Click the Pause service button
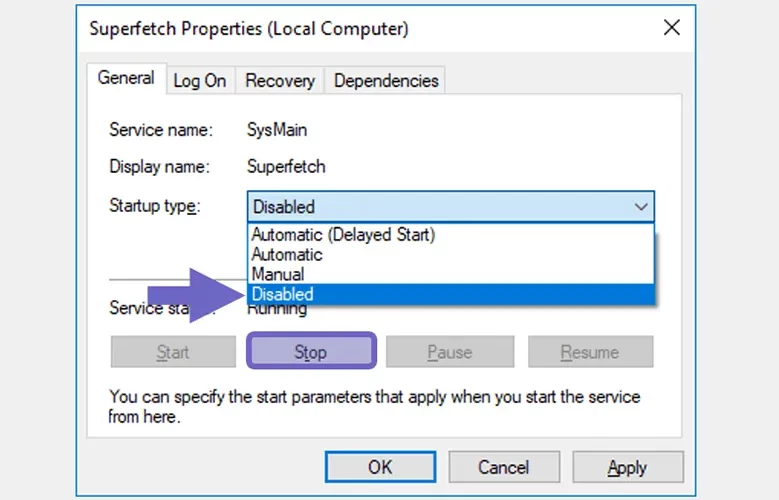The height and width of the screenshot is (500, 779). [450, 352]
